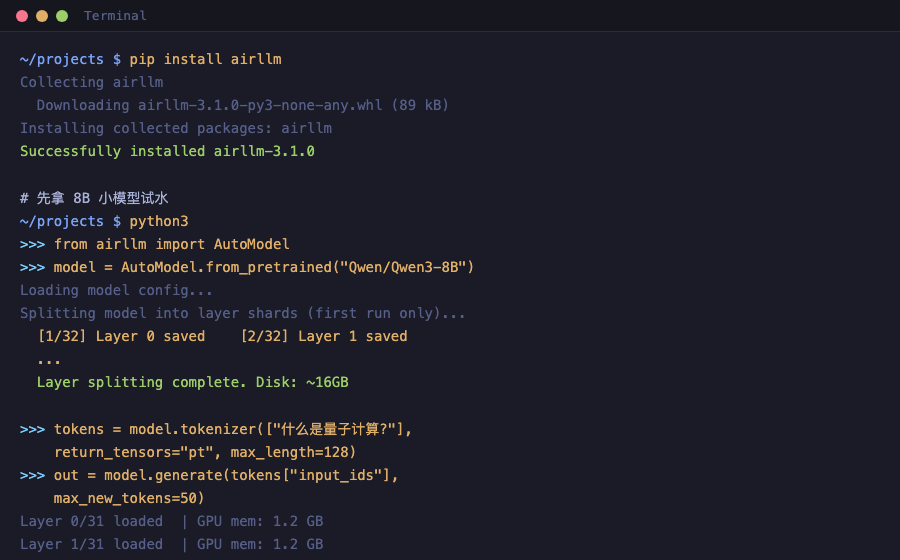Click the python3 command line

(104, 221)
